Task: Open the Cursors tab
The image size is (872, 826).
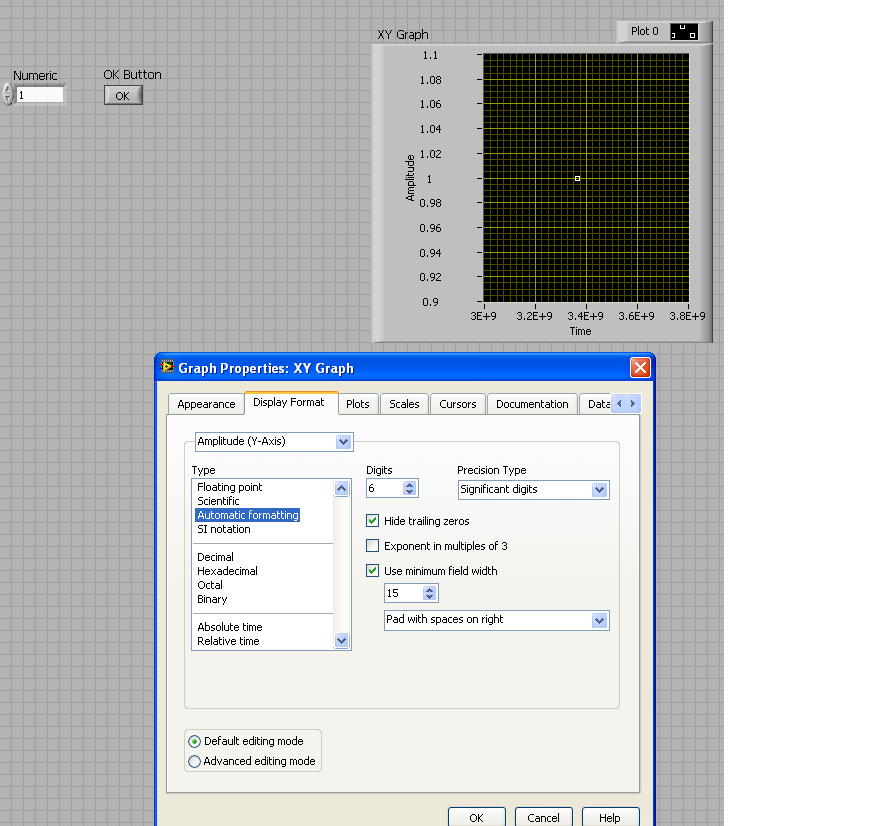Action: click(458, 404)
